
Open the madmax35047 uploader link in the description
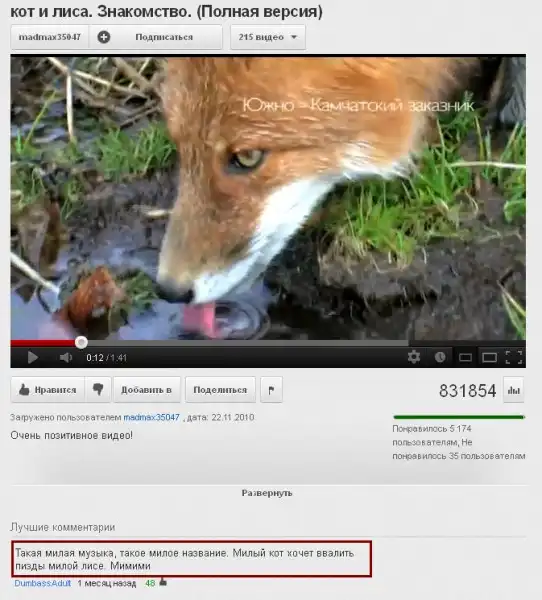(x=152, y=417)
